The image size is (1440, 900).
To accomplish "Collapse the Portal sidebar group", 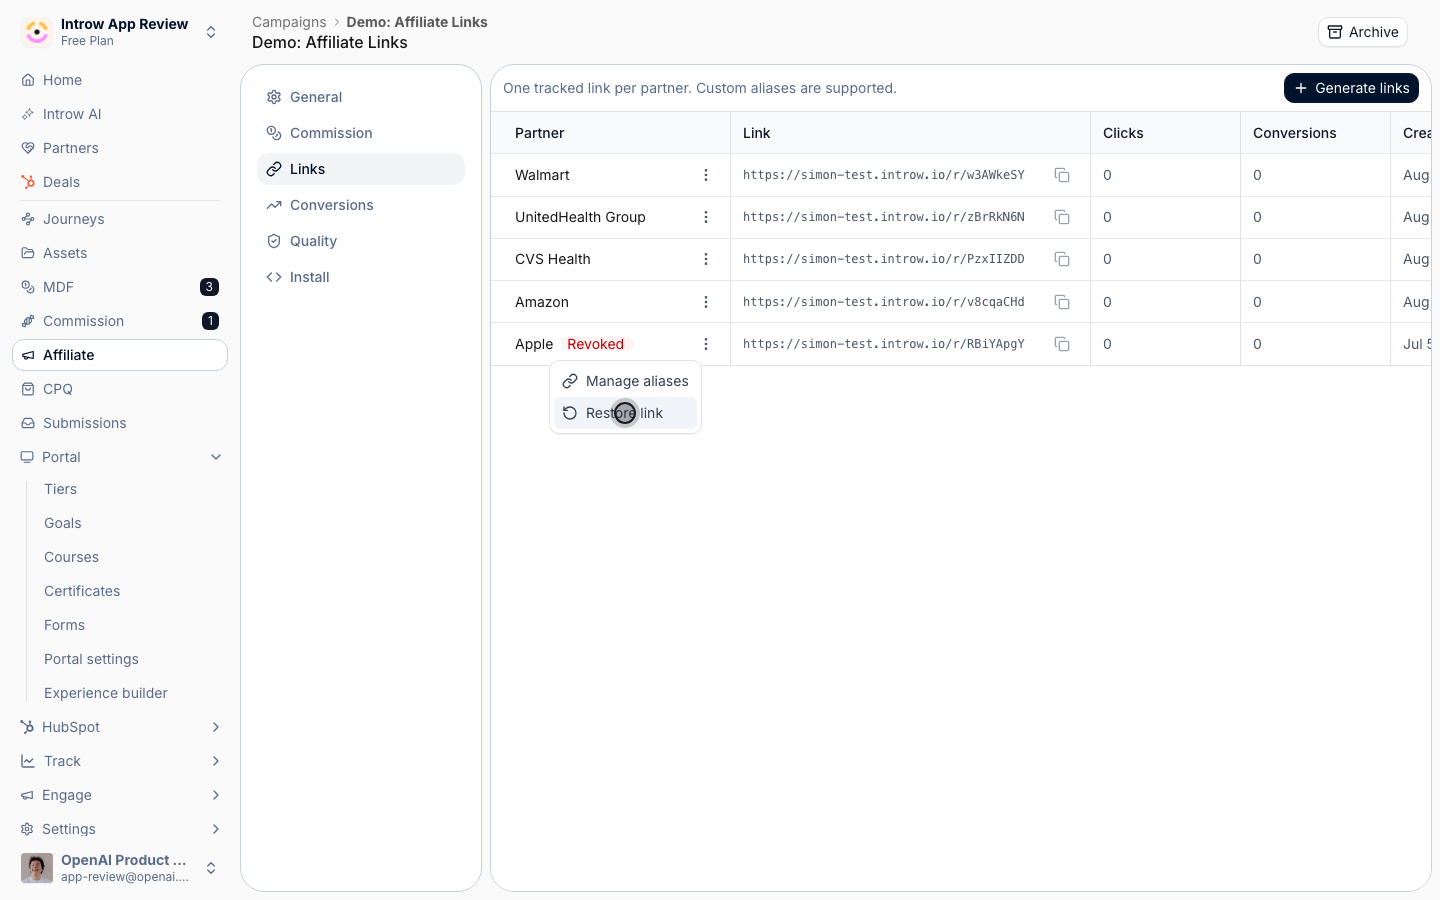I will coord(216,457).
